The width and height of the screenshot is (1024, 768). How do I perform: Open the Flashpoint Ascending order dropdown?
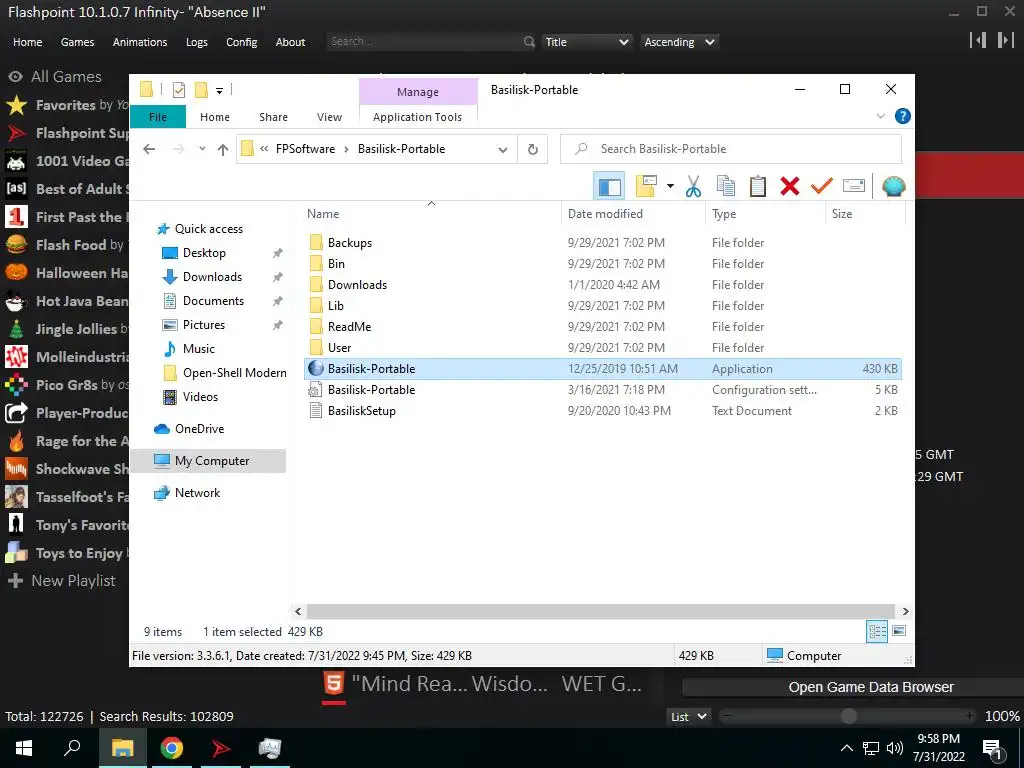click(x=679, y=42)
